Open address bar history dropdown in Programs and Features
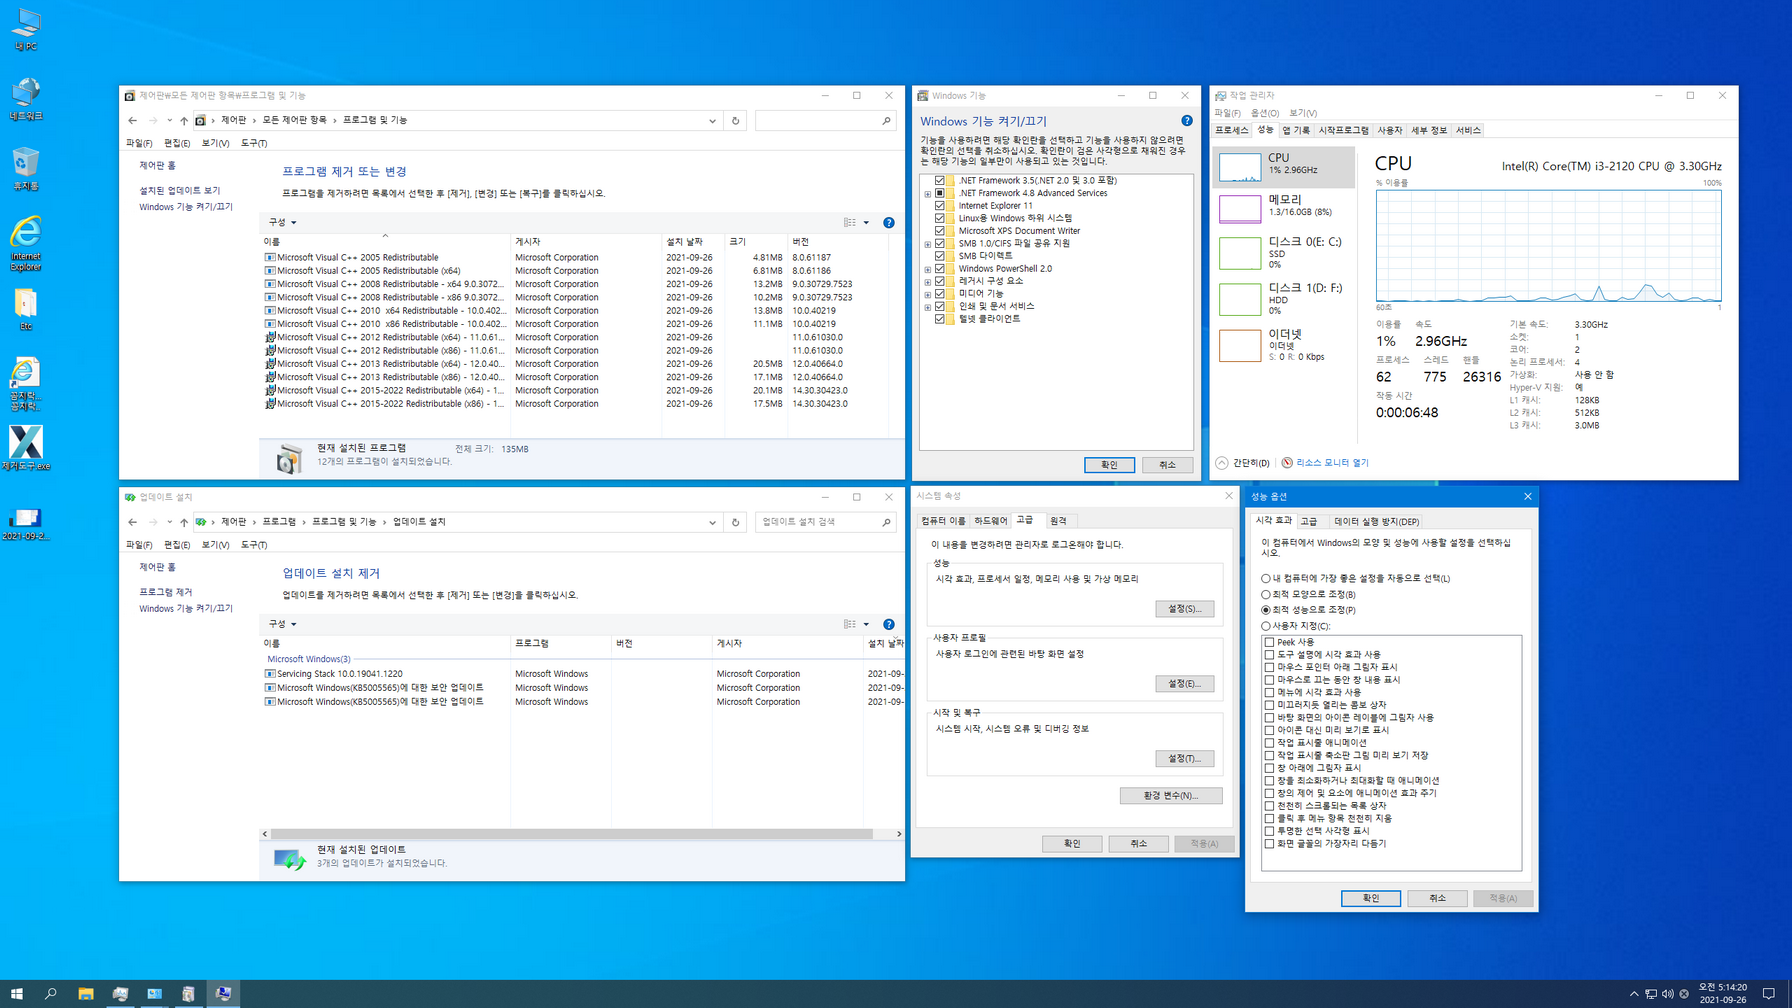The width and height of the screenshot is (1792, 1008). [x=712, y=120]
